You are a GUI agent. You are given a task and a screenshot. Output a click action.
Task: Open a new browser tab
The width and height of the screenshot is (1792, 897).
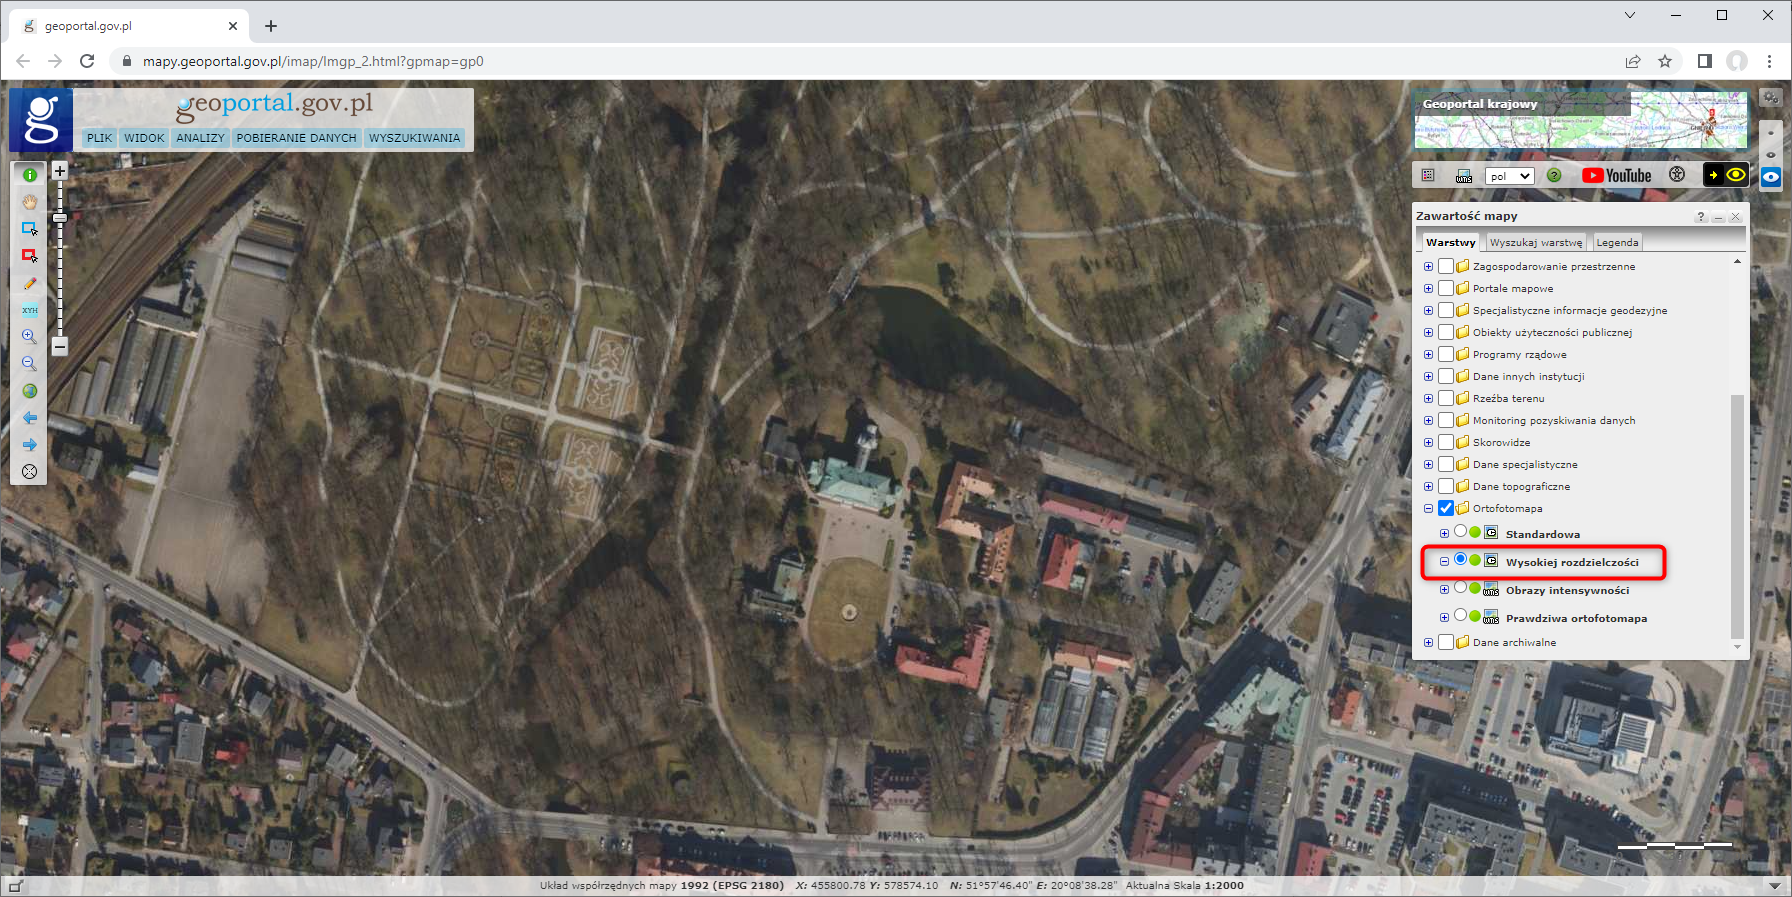tap(271, 26)
